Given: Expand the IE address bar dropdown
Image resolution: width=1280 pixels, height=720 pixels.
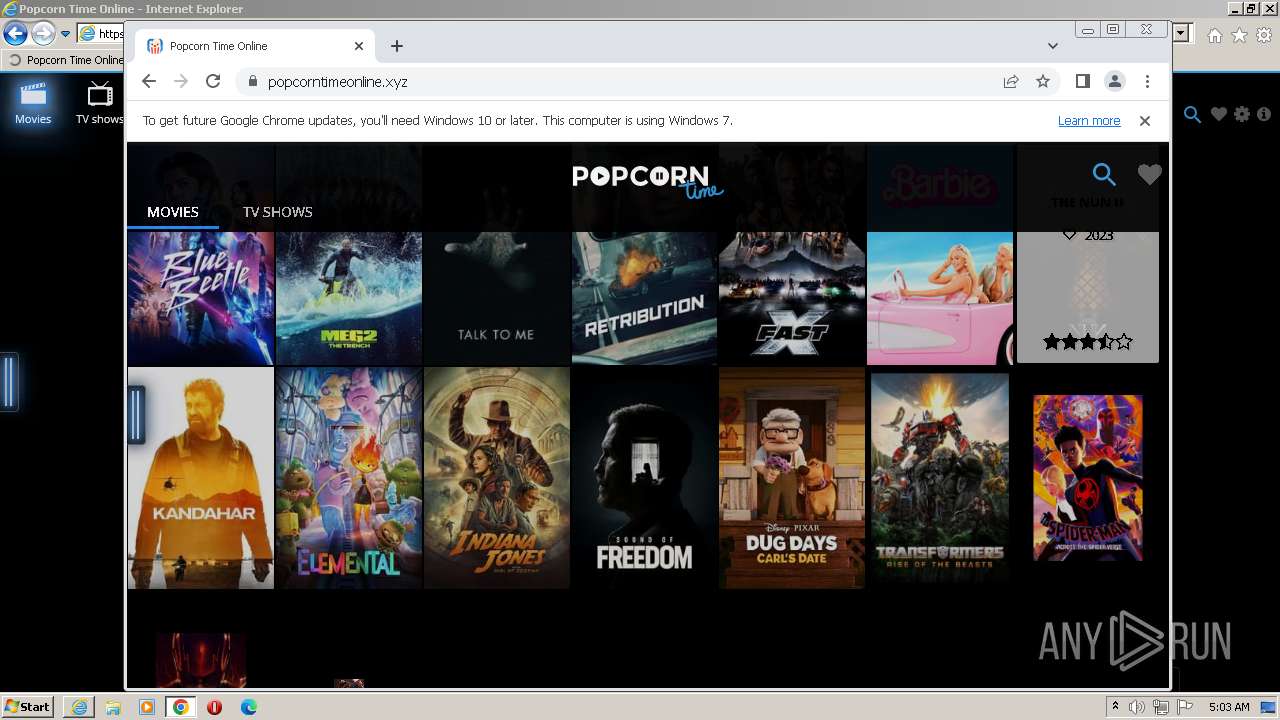Looking at the screenshot, I should pos(1181,33).
